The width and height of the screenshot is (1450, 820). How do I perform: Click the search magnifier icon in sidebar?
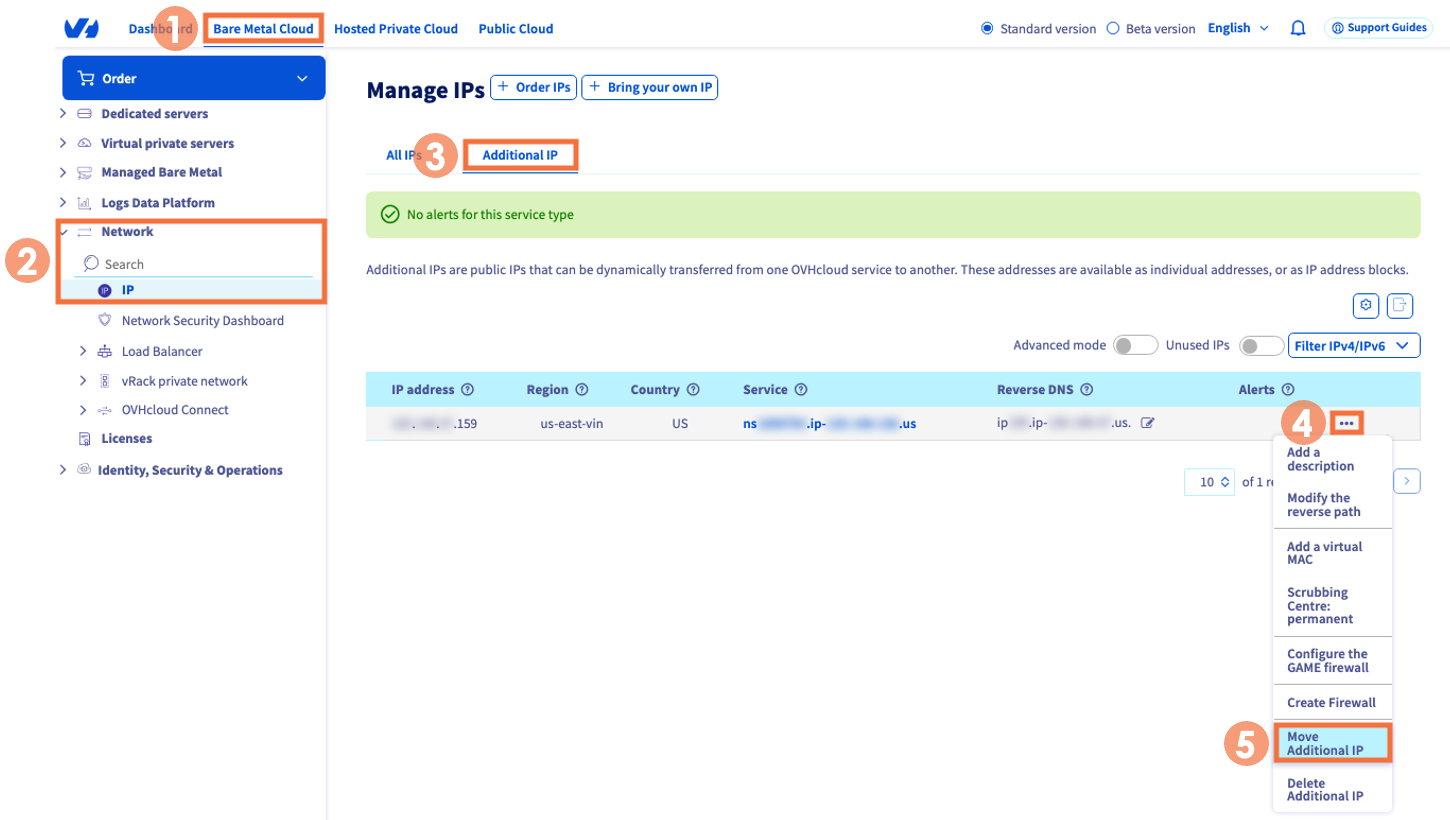[91, 263]
